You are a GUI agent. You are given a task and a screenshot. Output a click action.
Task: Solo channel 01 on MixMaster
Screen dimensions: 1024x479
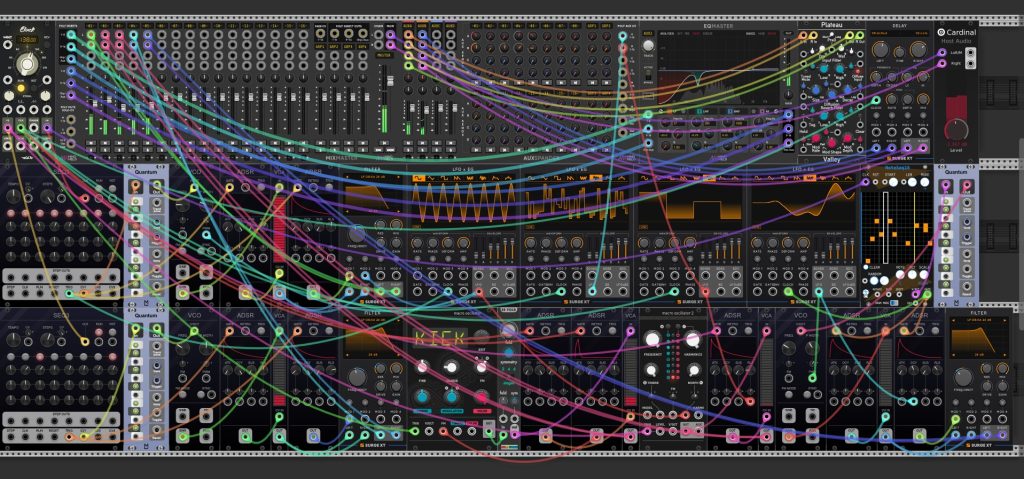[90, 150]
